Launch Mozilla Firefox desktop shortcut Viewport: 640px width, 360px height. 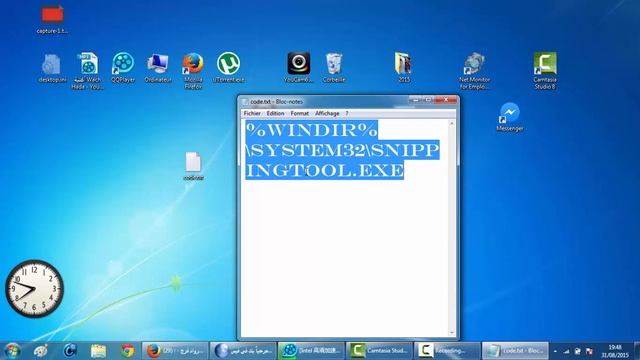(193, 71)
